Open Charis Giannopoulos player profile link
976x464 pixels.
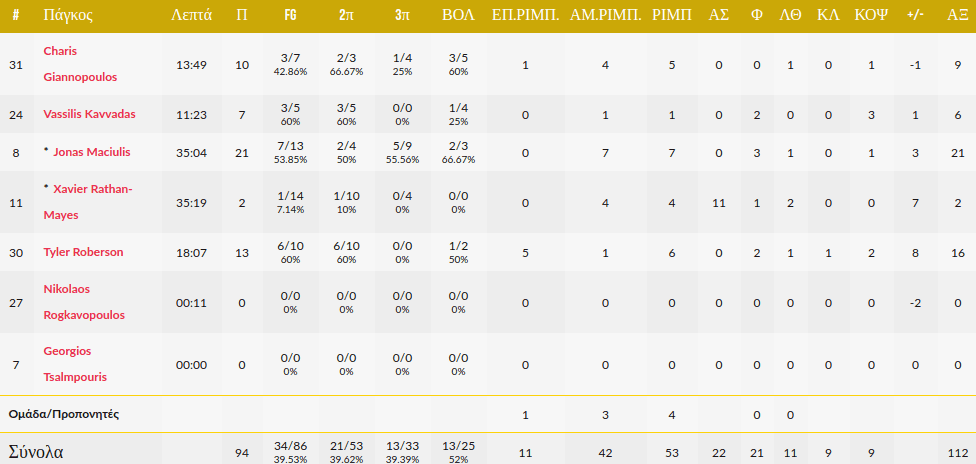(77, 63)
